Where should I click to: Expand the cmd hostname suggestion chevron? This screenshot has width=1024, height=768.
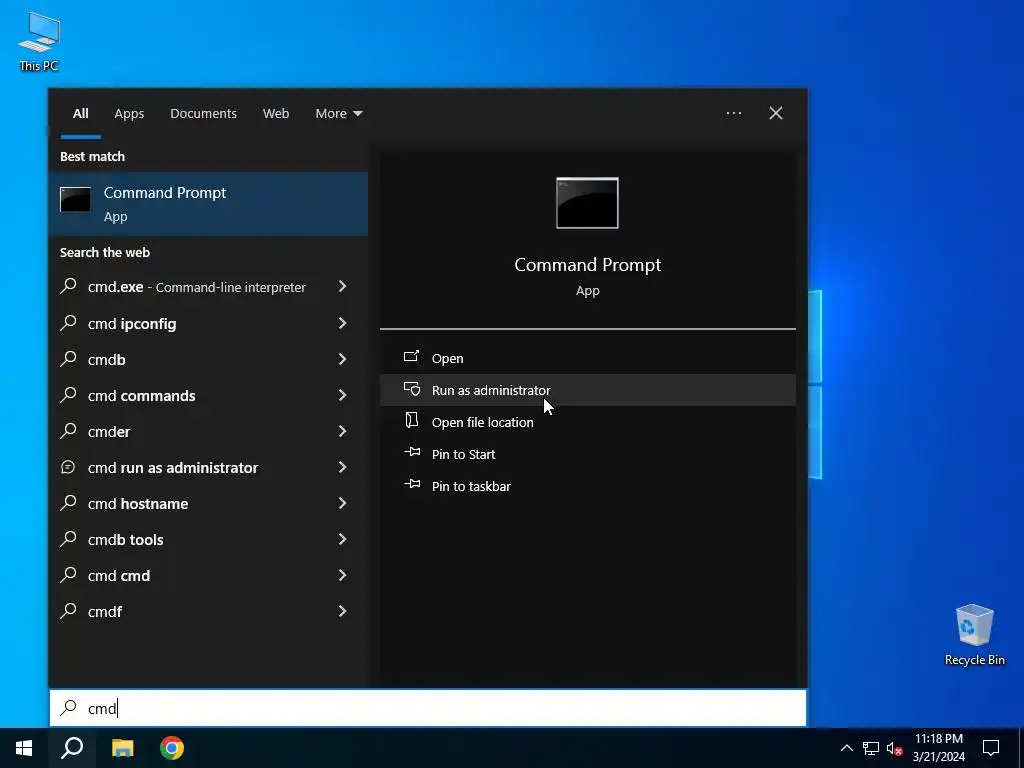point(342,502)
